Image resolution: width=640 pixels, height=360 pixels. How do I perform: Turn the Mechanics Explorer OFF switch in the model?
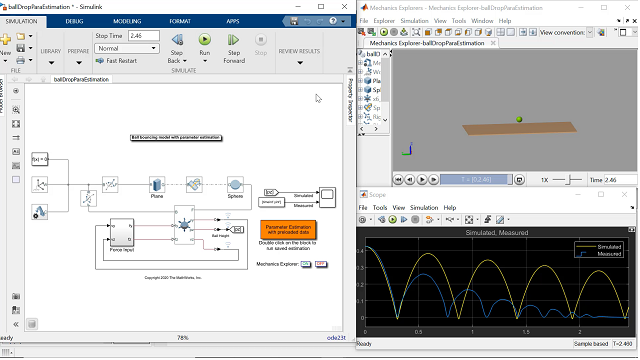321,264
